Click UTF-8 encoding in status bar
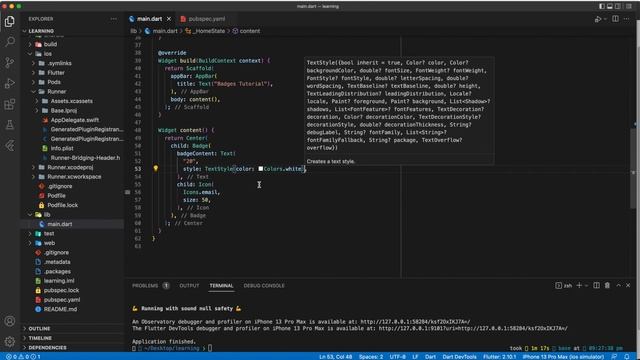640x360 pixels. click(x=398, y=357)
